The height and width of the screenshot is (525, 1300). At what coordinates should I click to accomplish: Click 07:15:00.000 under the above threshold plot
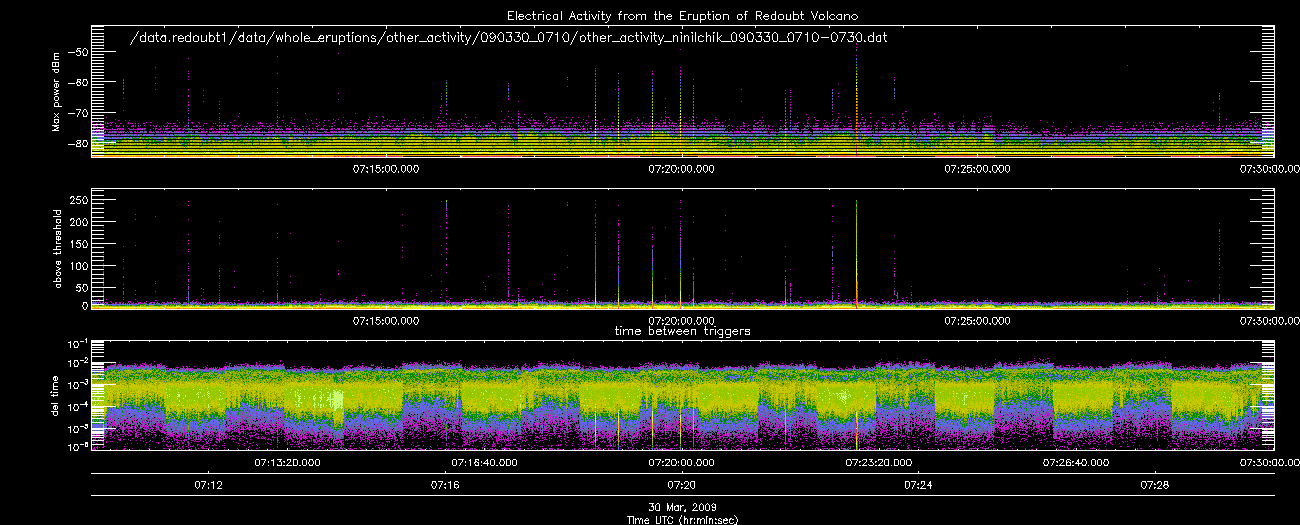pyautogui.click(x=387, y=320)
